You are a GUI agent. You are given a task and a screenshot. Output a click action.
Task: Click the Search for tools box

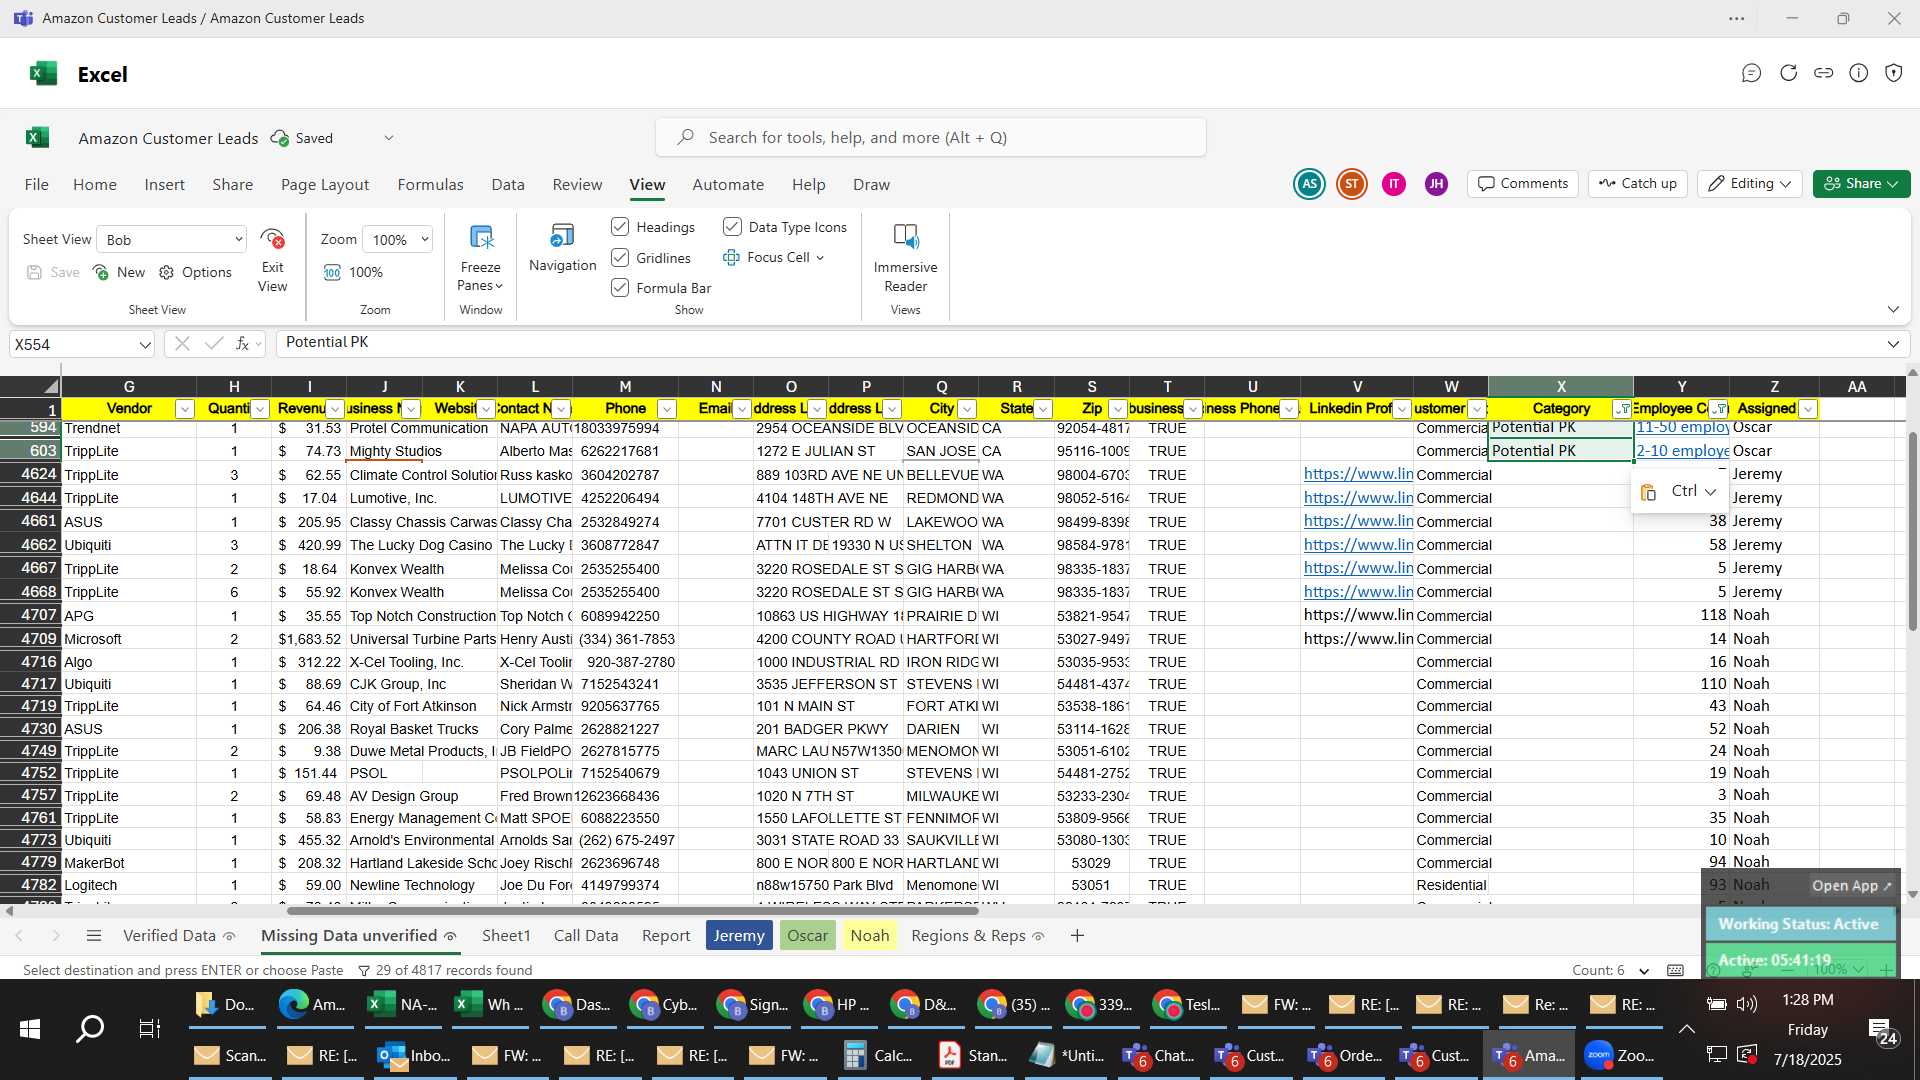930,138
